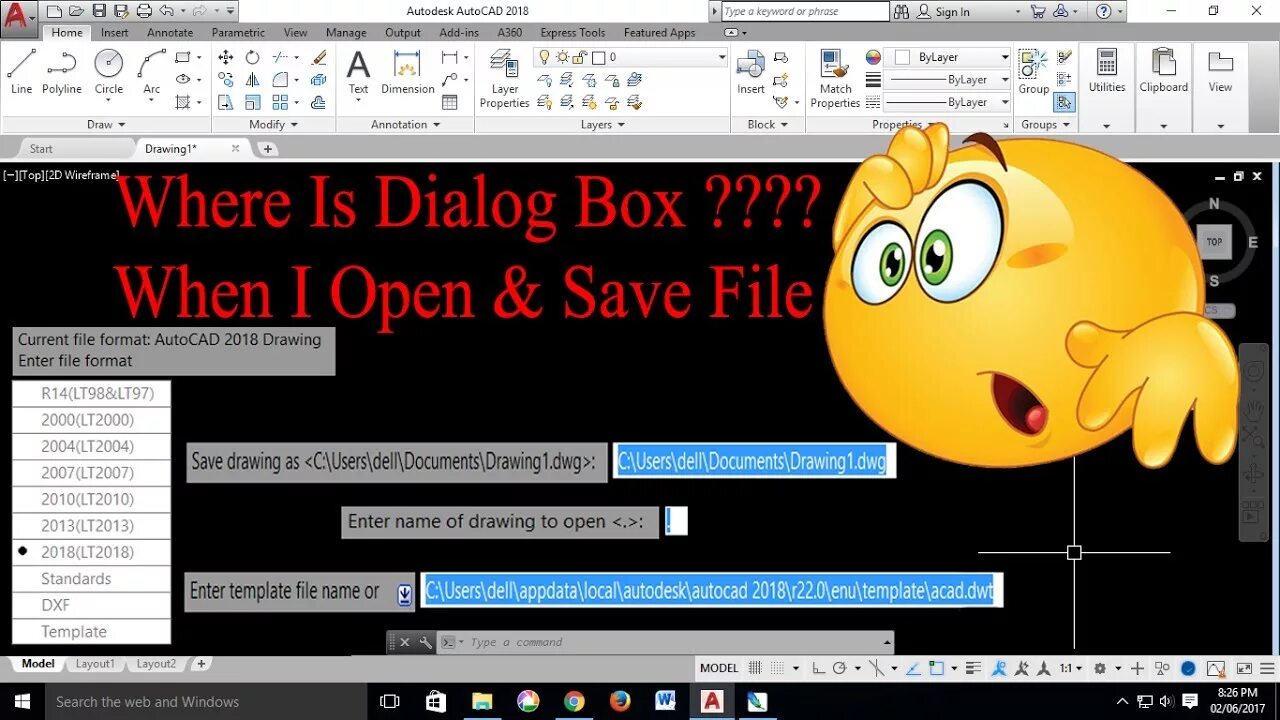The height and width of the screenshot is (720, 1280).
Task: Toggle group selection on/off button
Action: (x=1064, y=102)
